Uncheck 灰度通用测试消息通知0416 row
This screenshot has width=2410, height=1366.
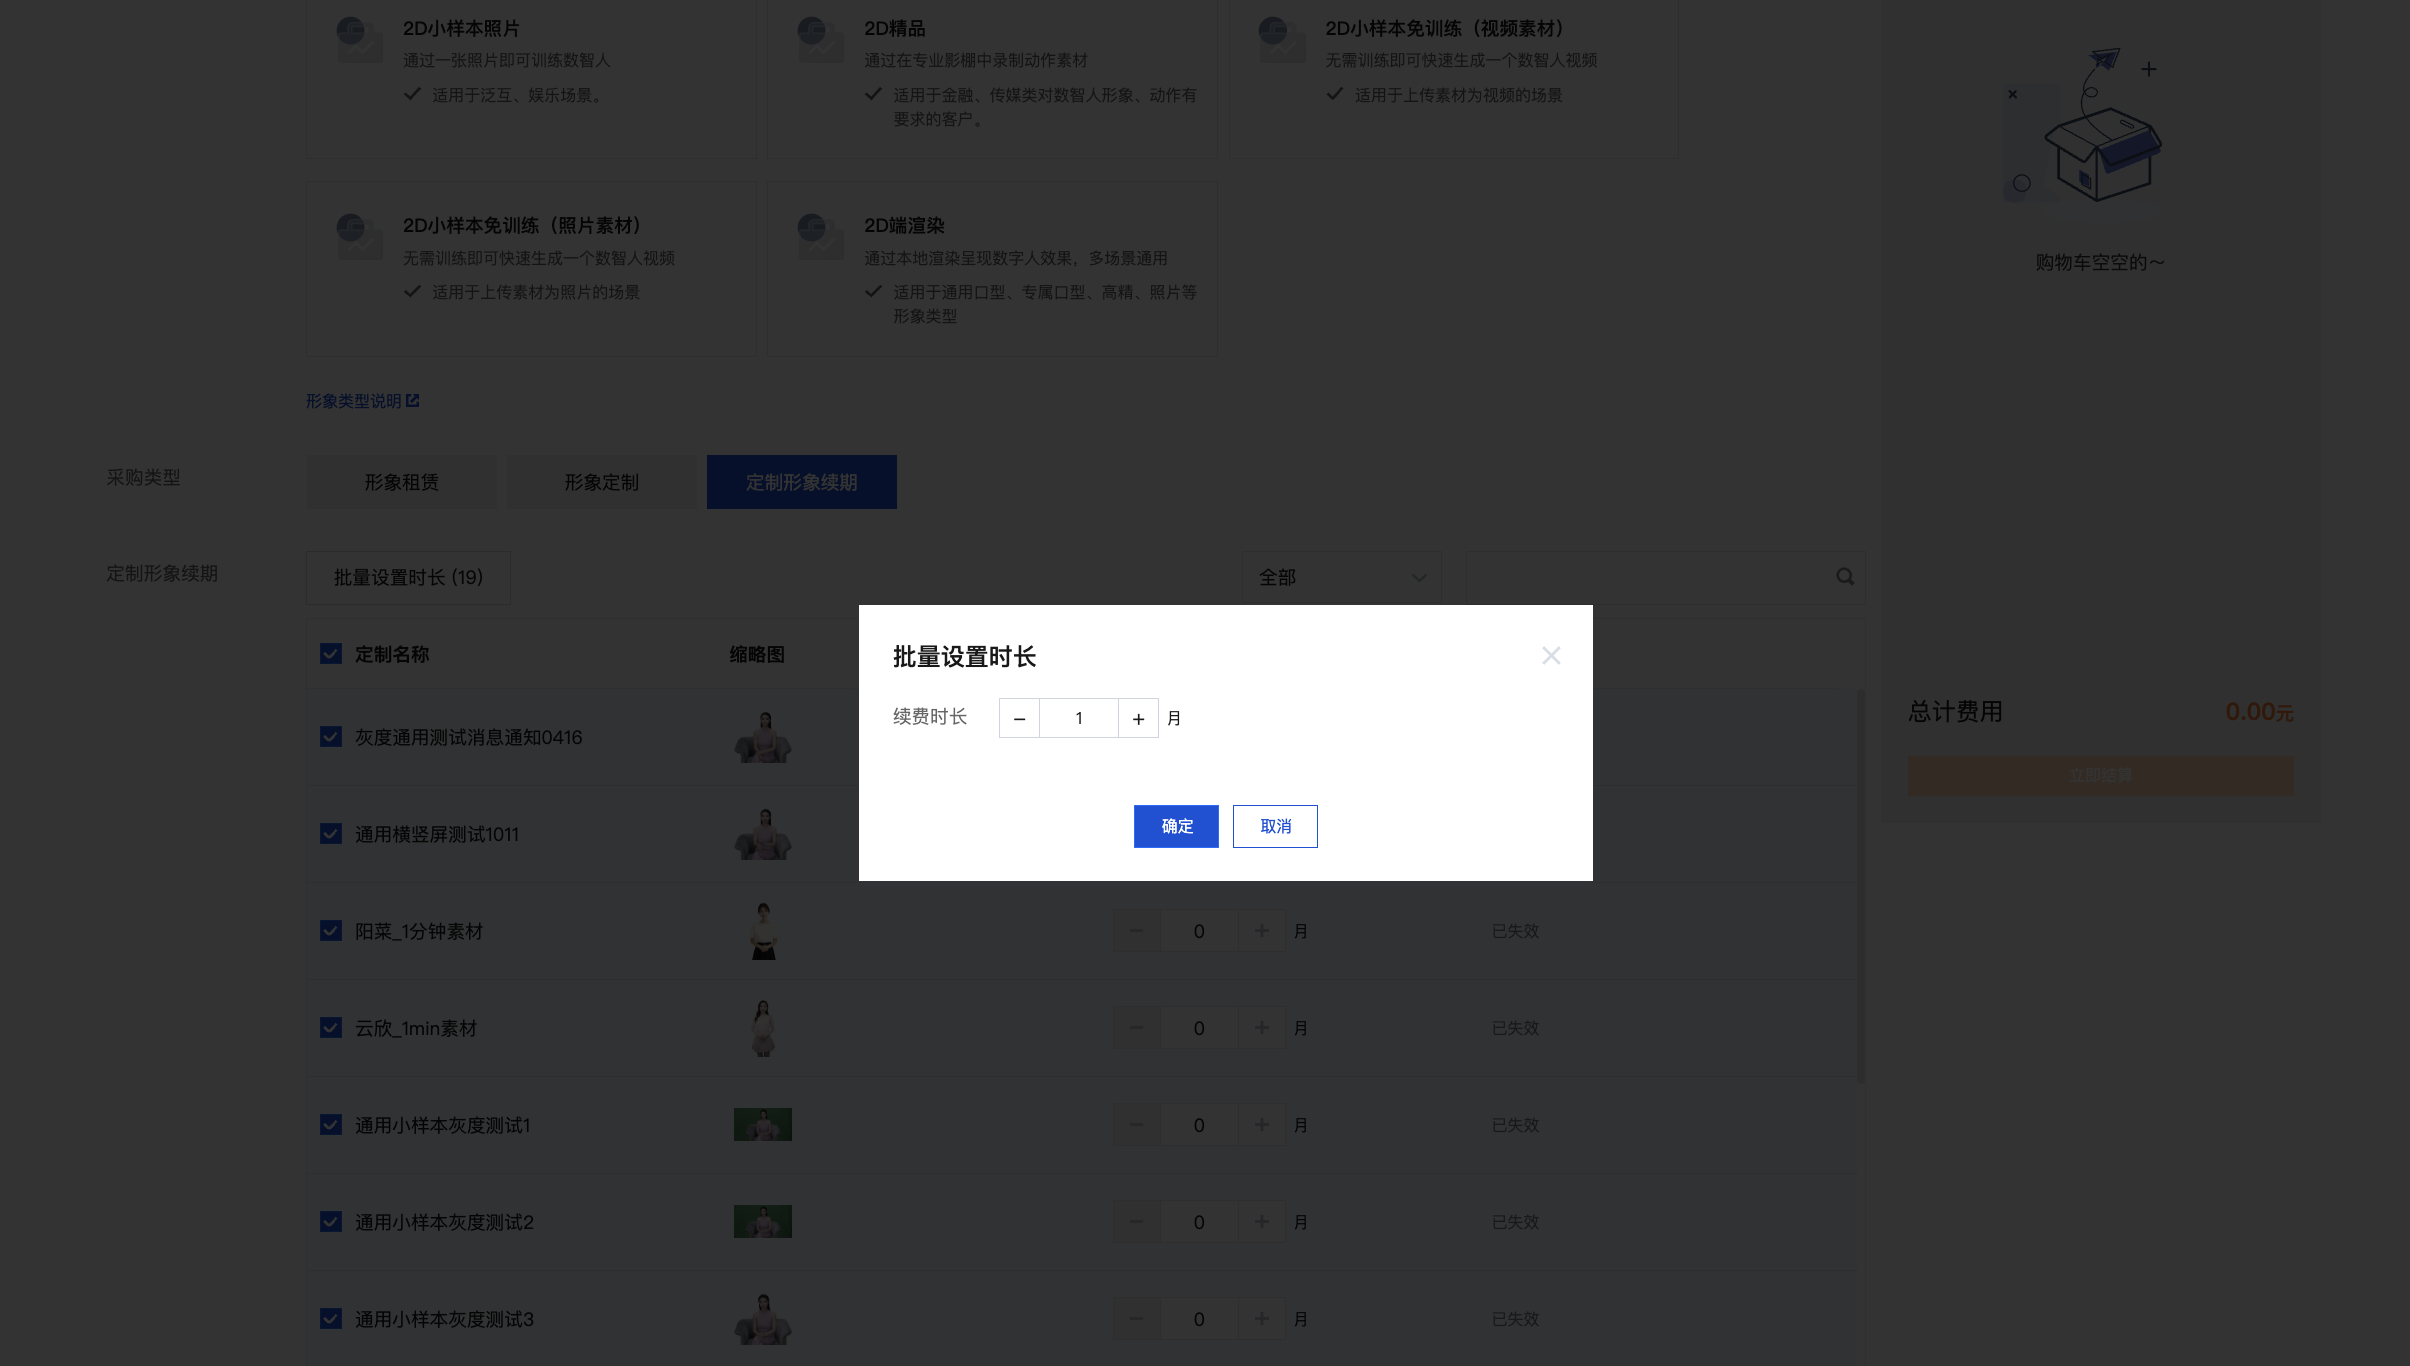pos(331,737)
